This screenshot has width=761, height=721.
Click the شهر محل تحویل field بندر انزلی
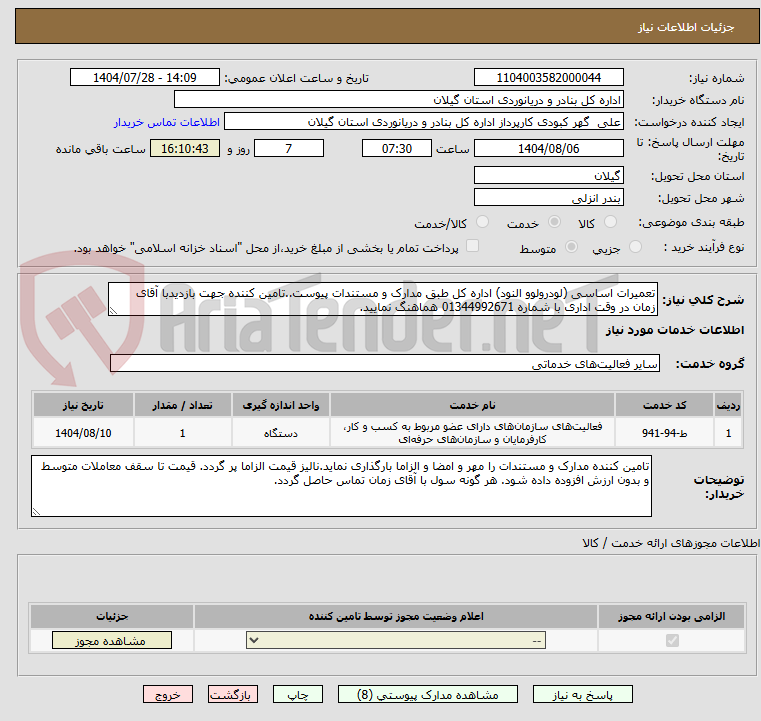[x=548, y=197]
